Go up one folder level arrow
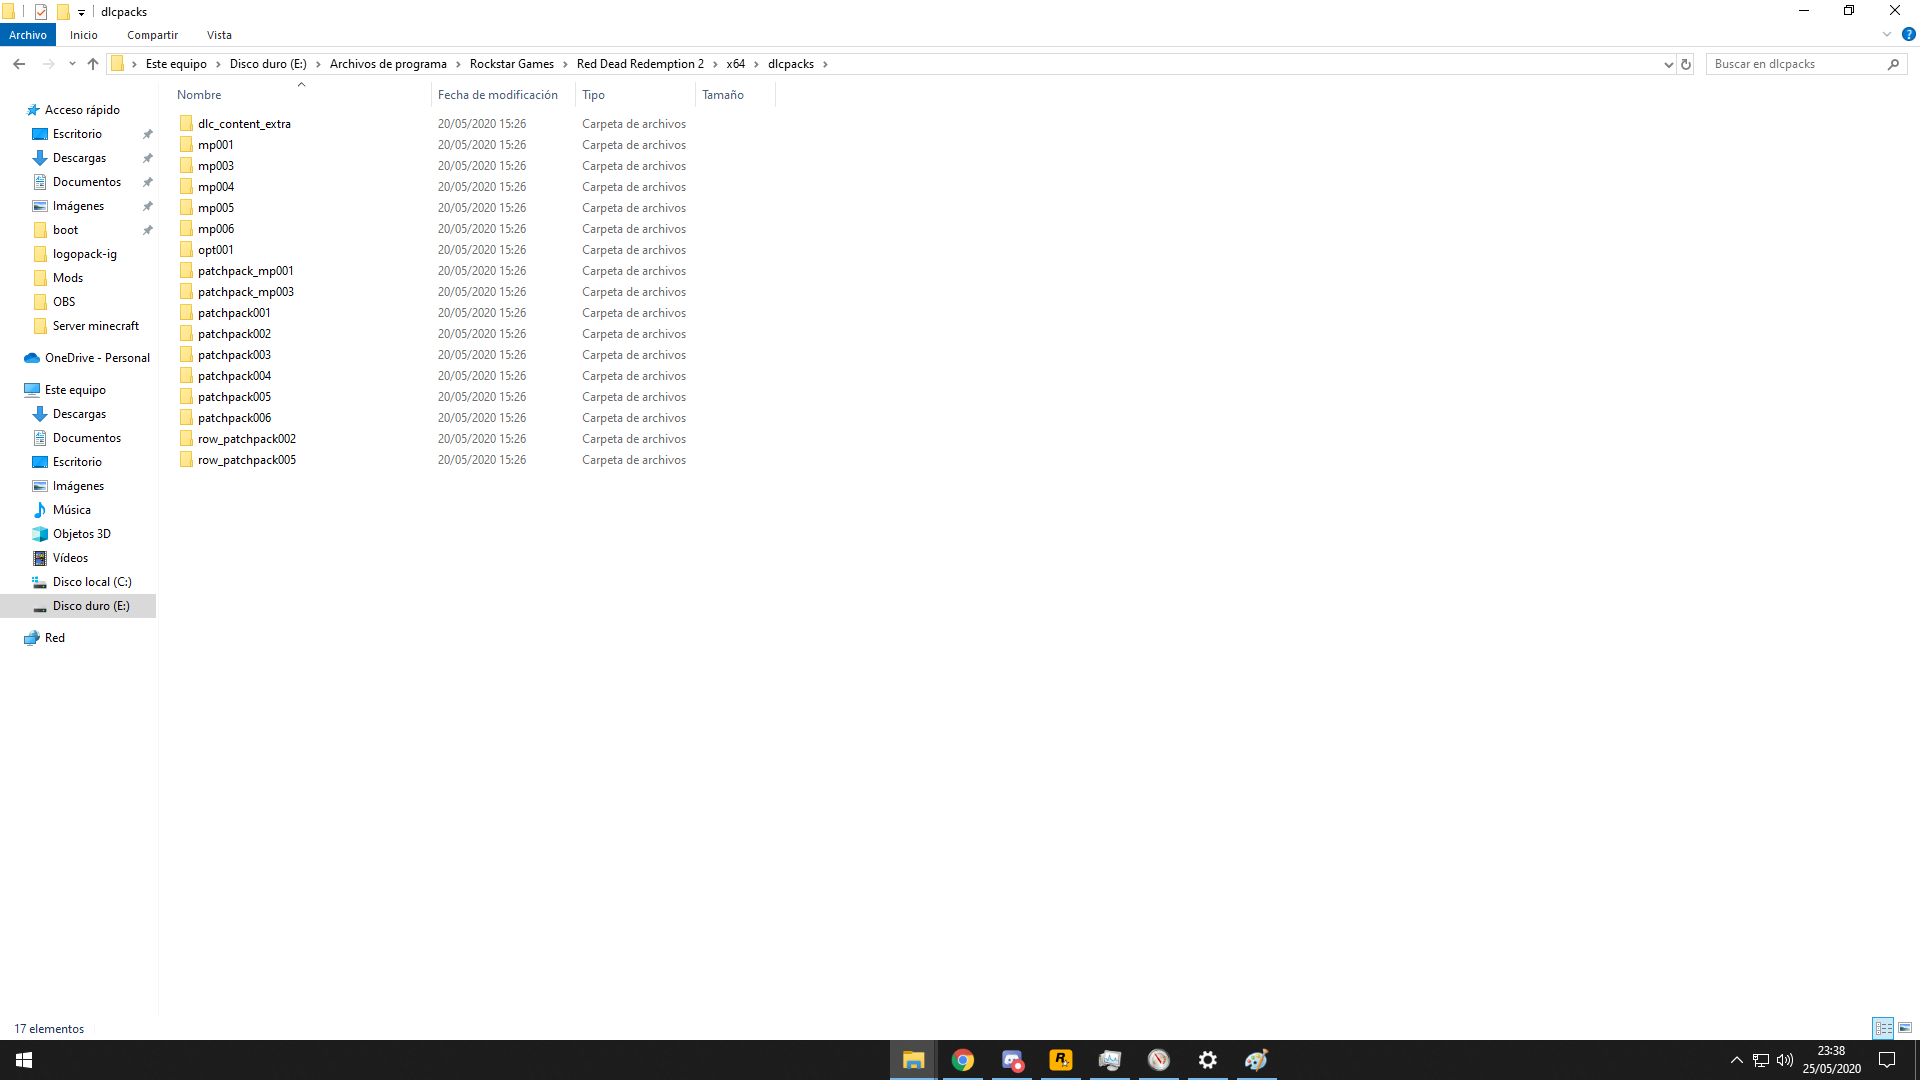This screenshot has height=1080, width=1920. tap(93, 64)
